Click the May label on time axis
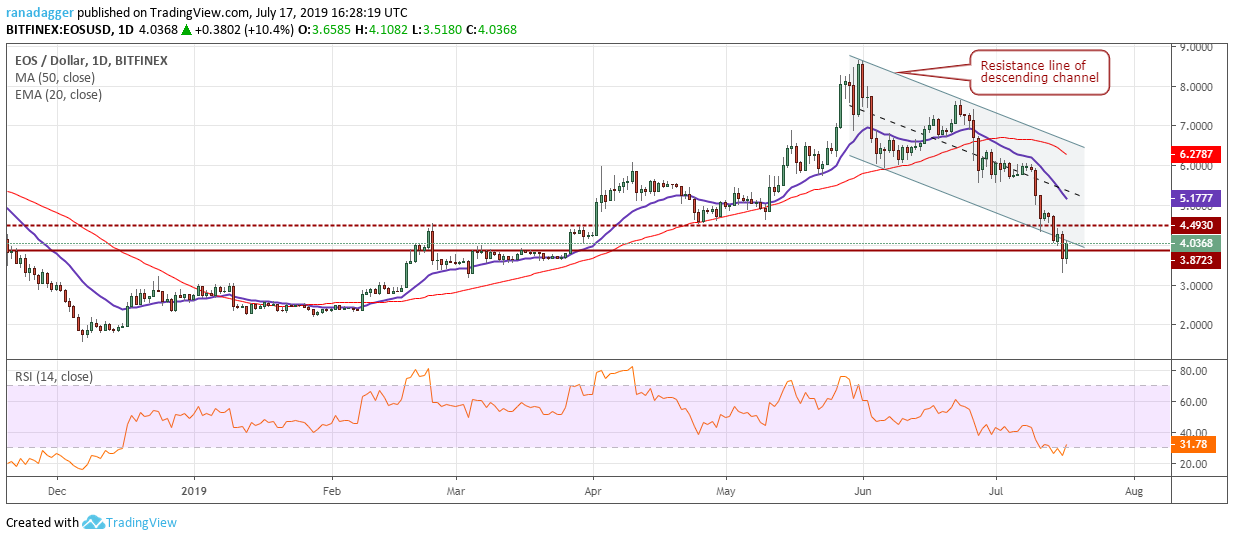 click(727, 492)
